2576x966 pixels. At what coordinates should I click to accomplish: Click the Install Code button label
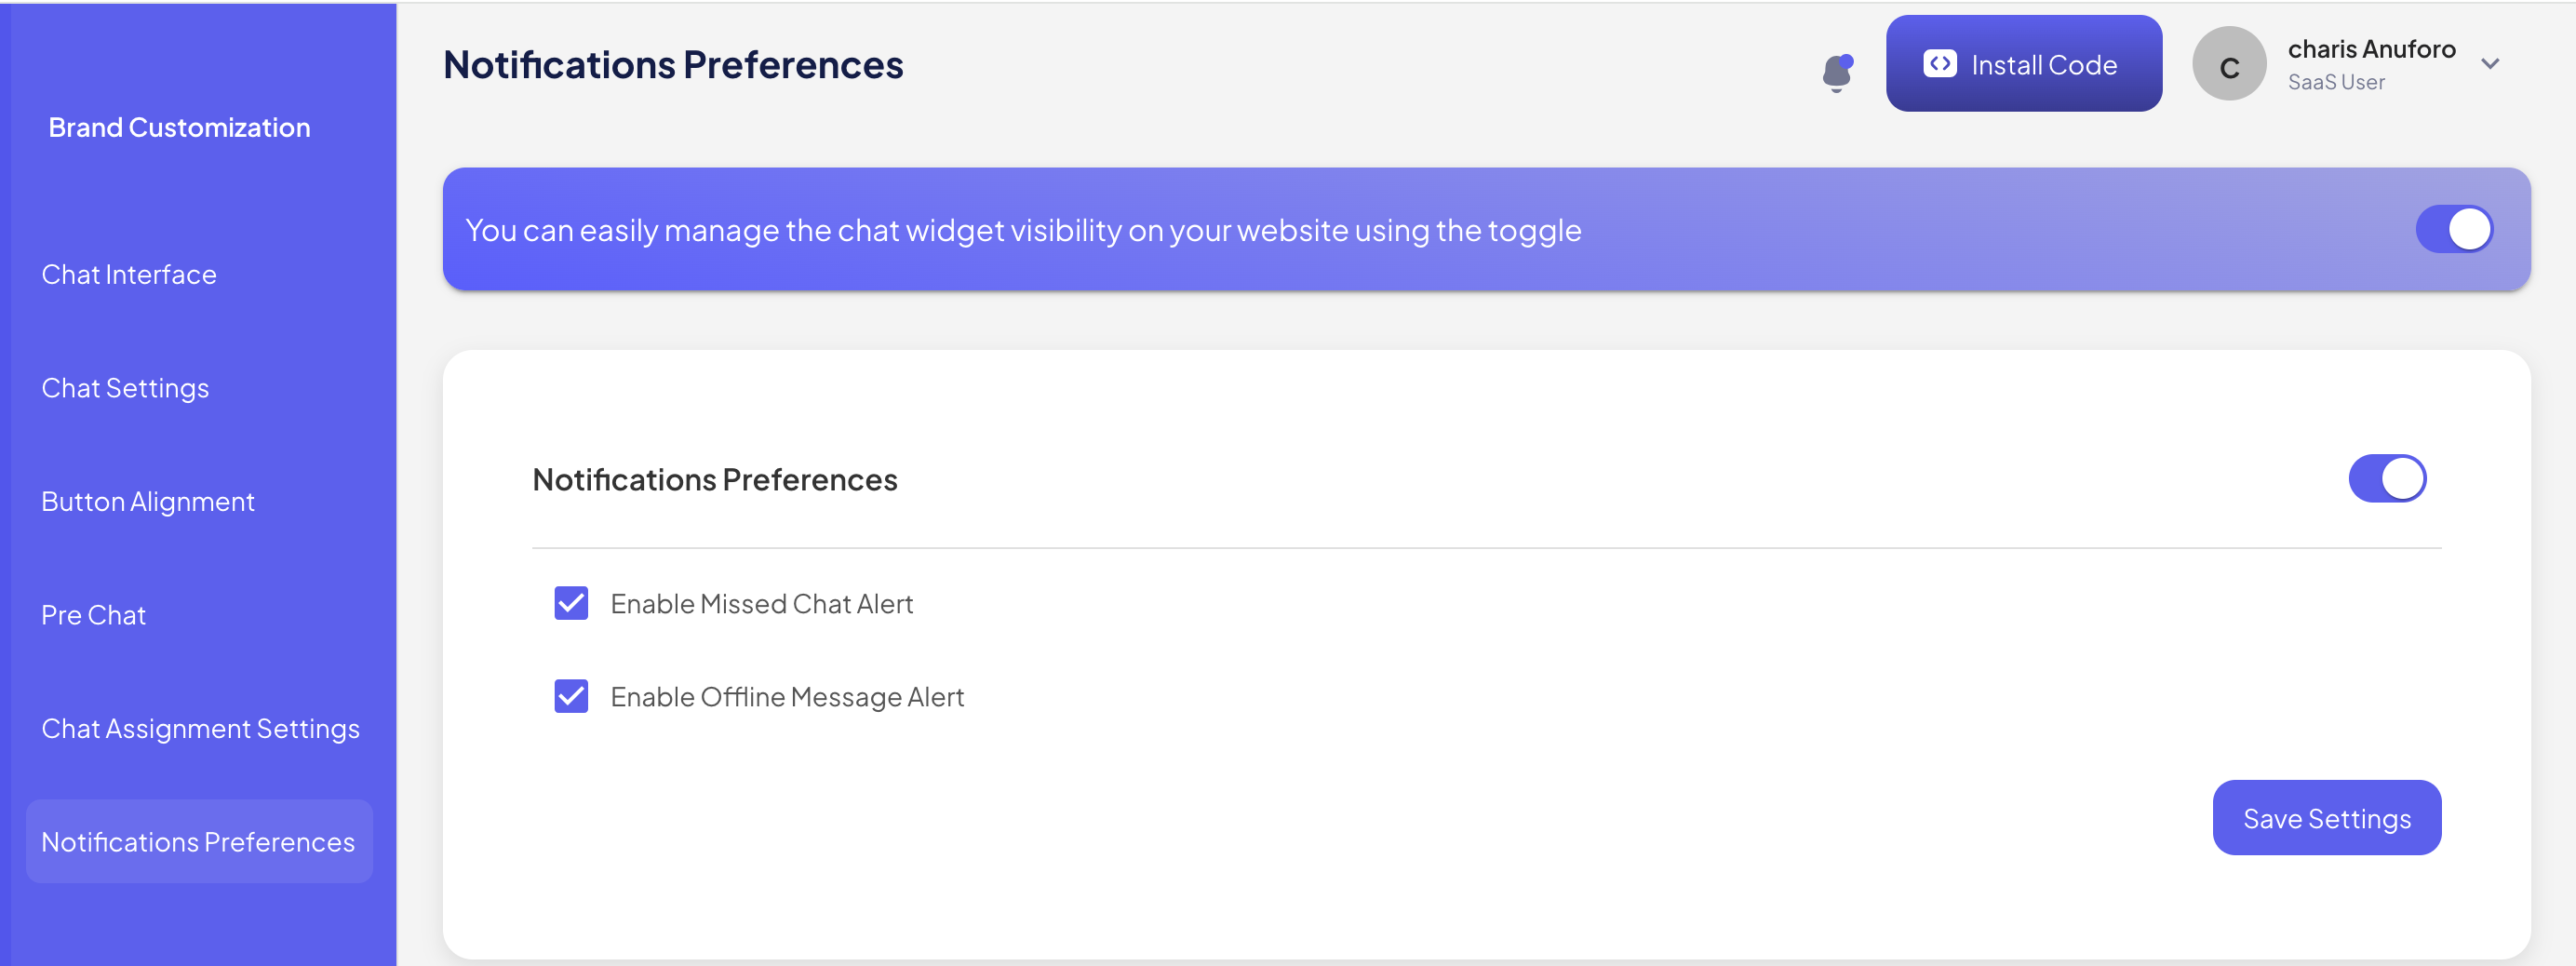pos(2044,65)
